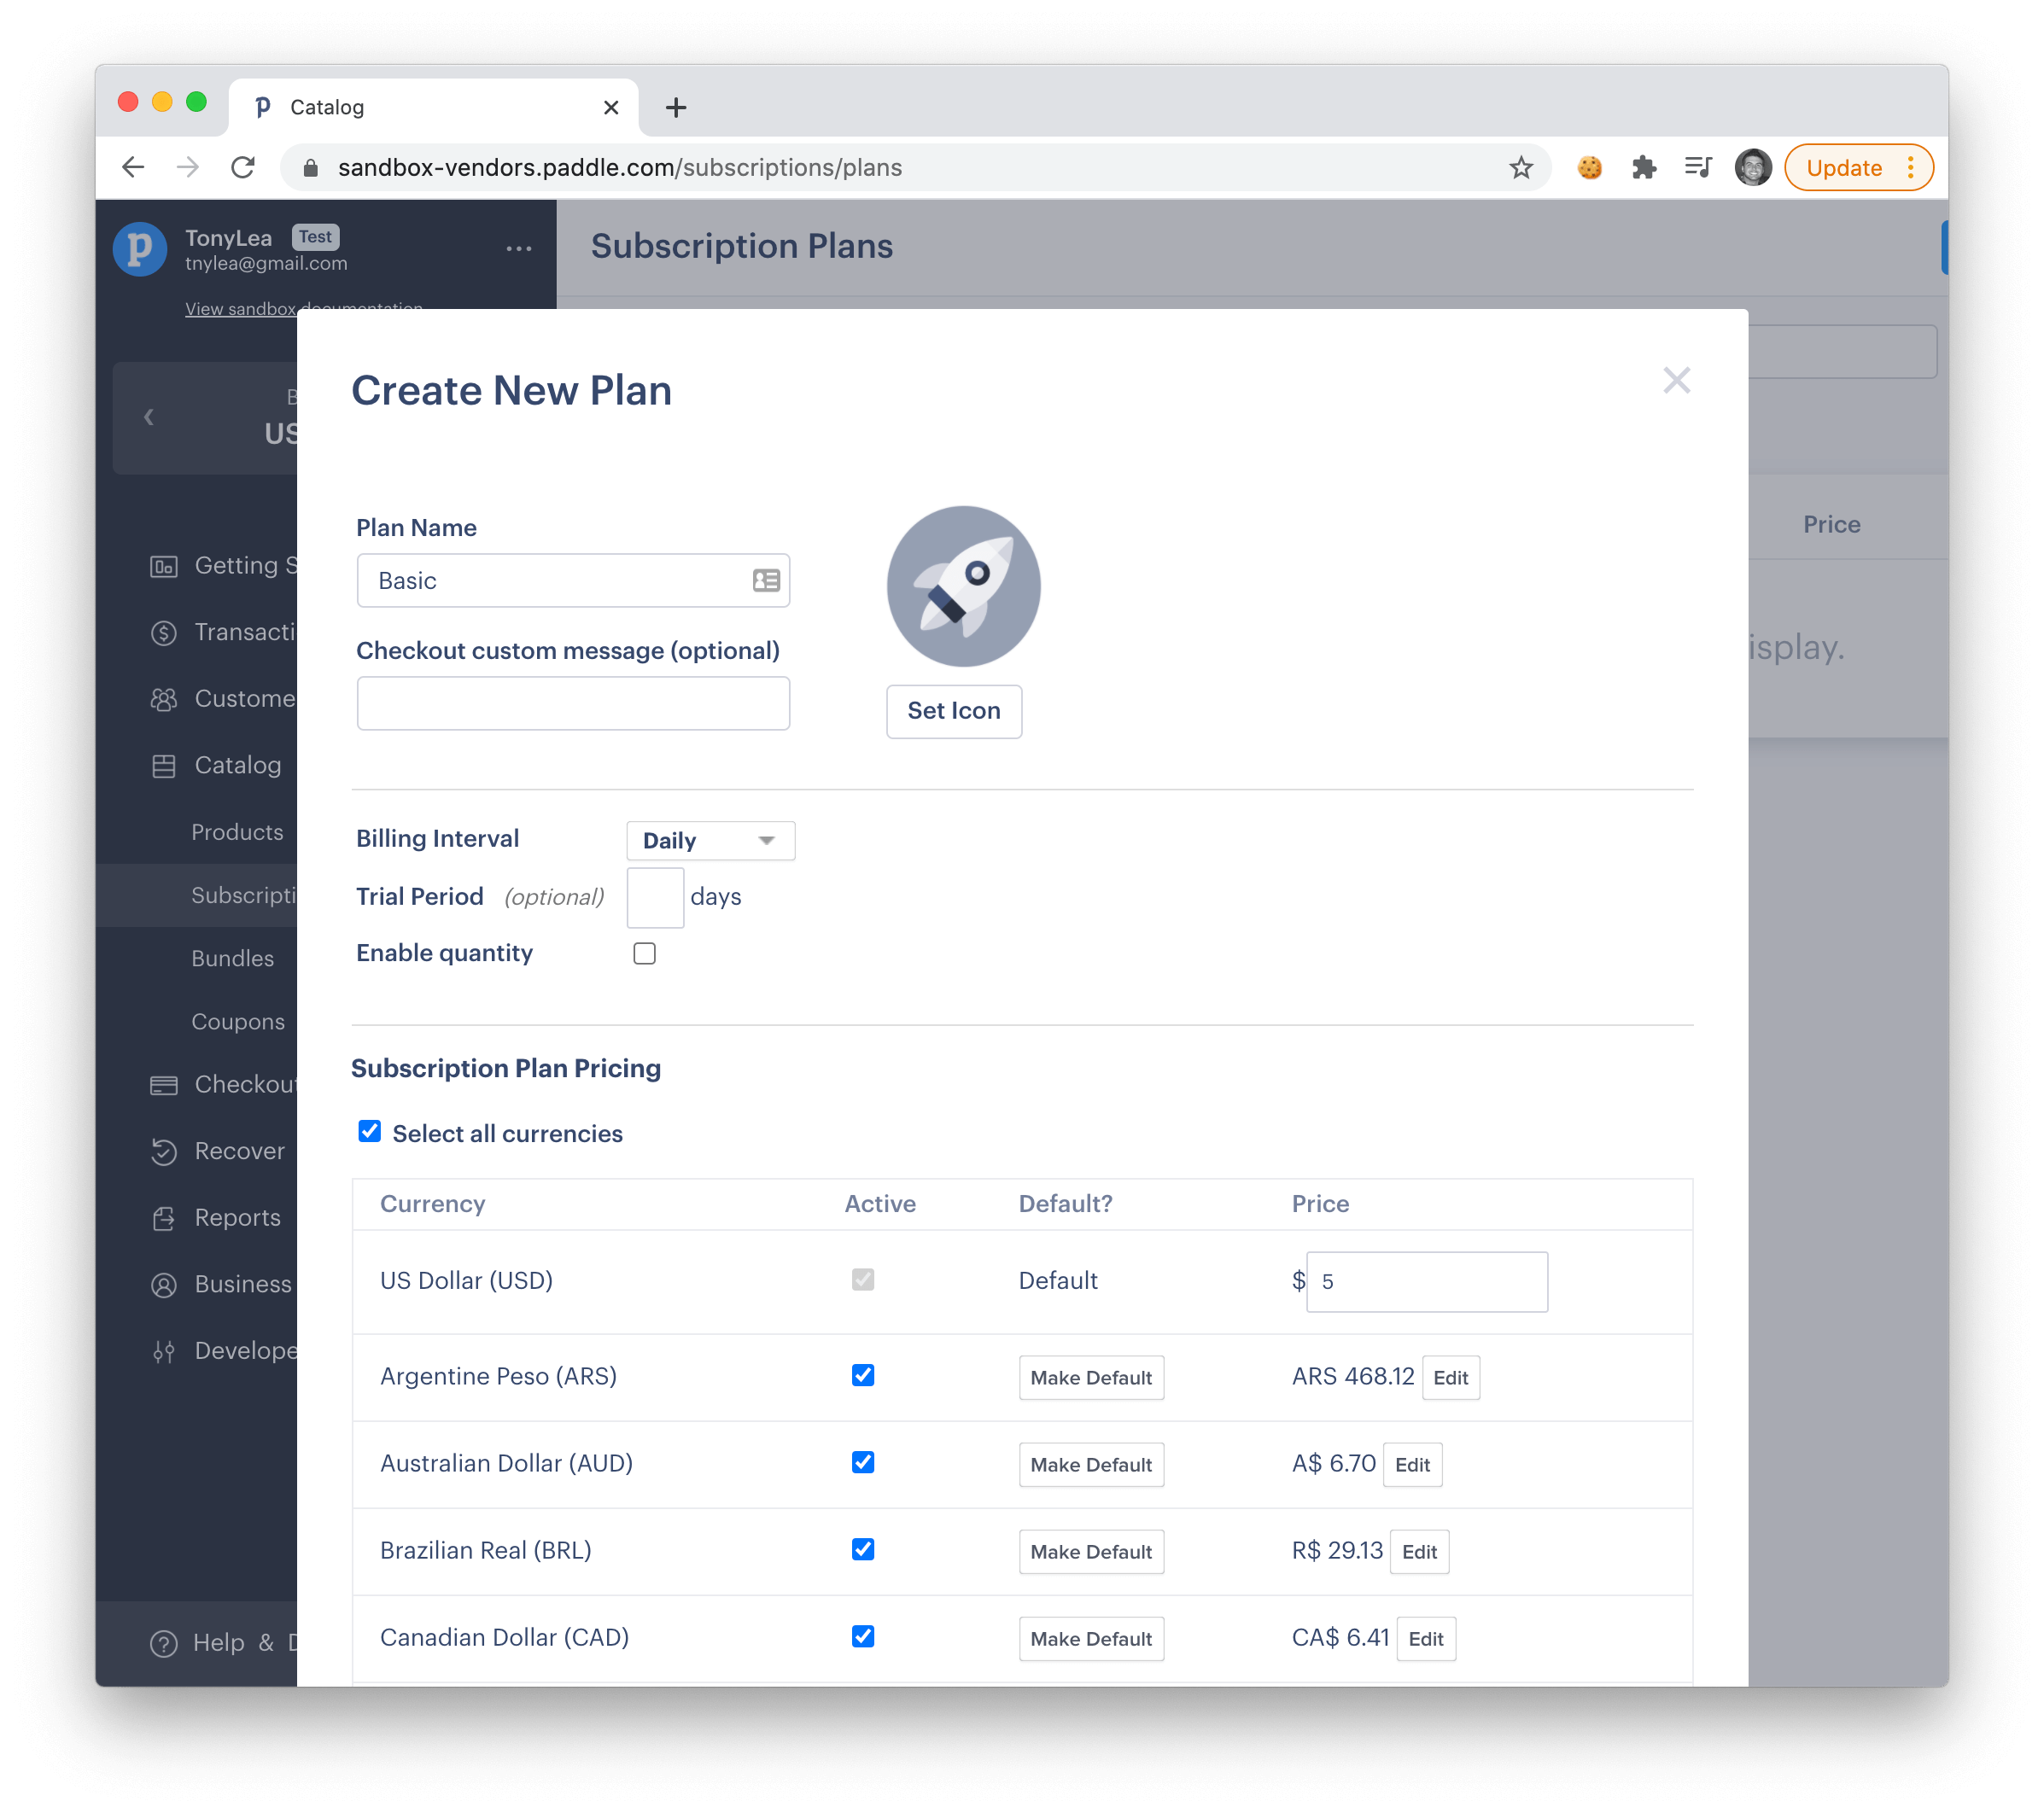Select the Transactions sidebar icon

point(164,632)
